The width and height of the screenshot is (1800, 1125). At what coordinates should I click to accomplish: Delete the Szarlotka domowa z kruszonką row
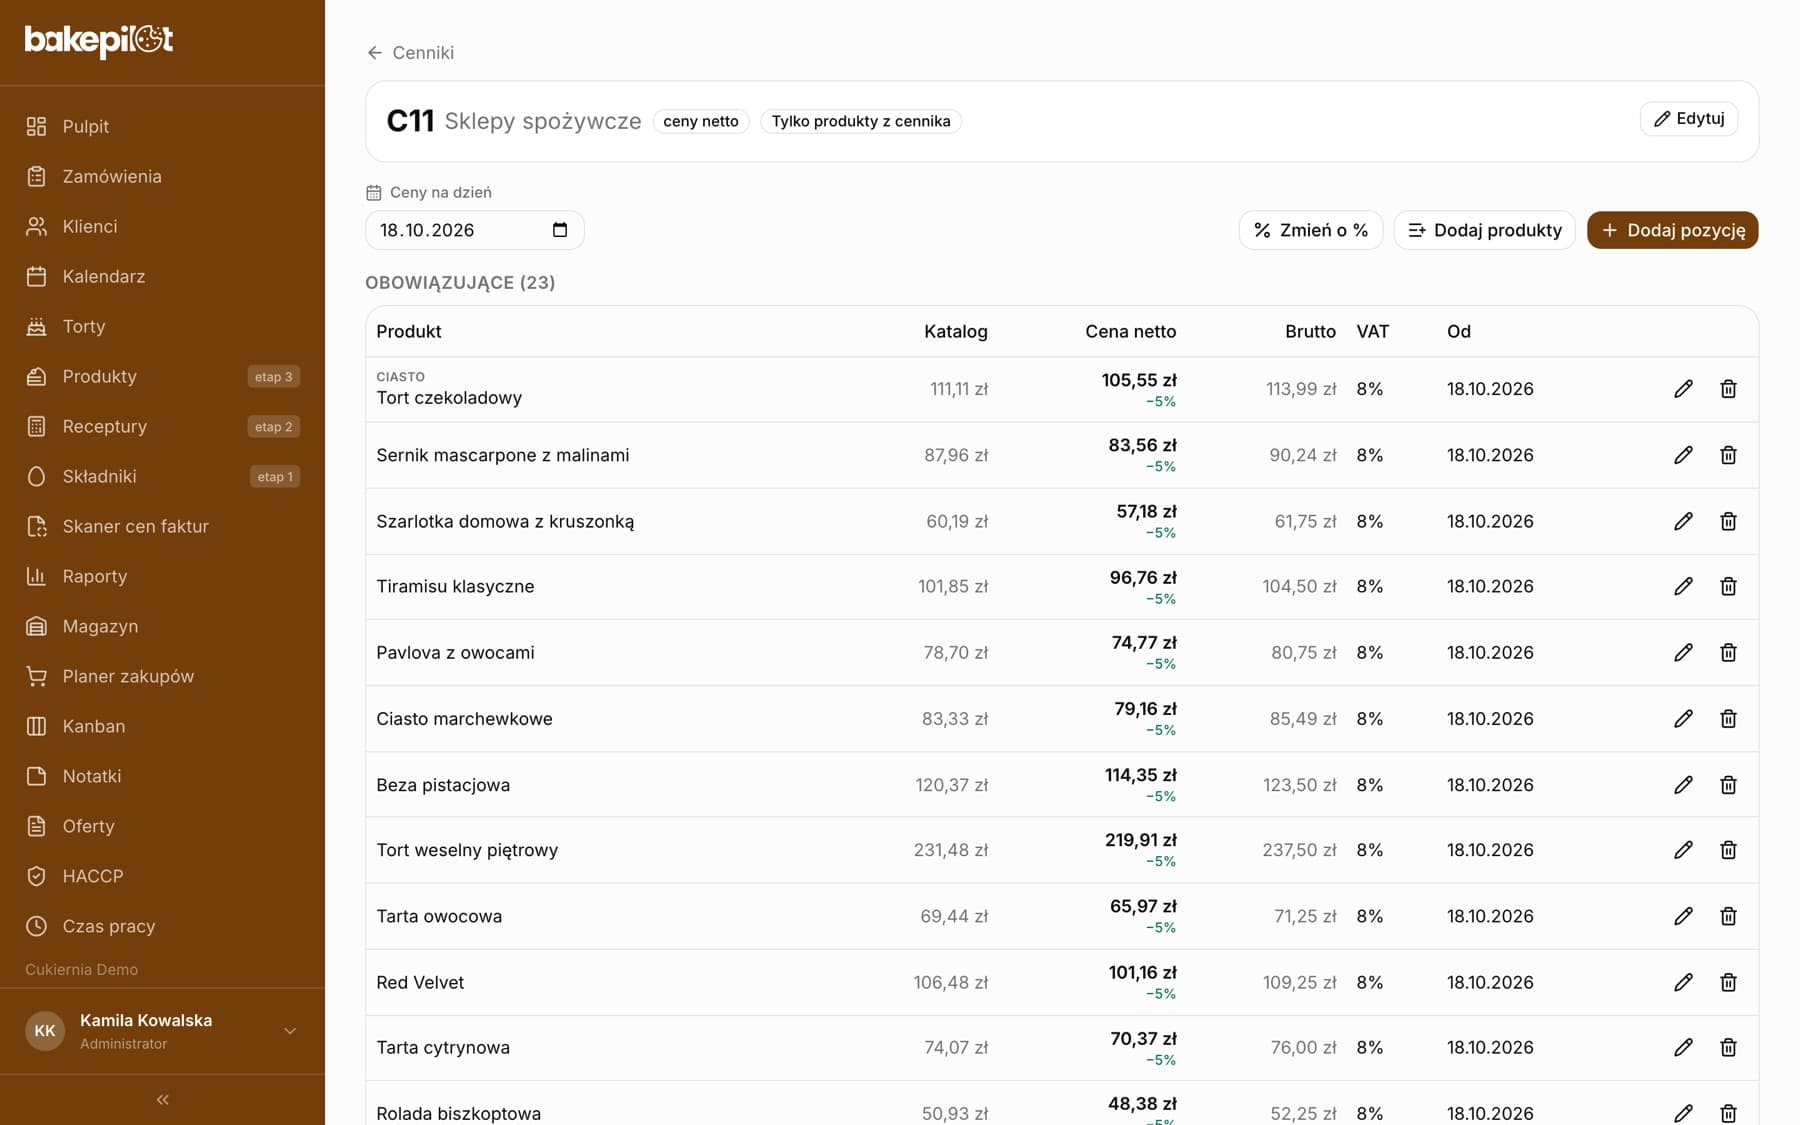point(1728,521)
